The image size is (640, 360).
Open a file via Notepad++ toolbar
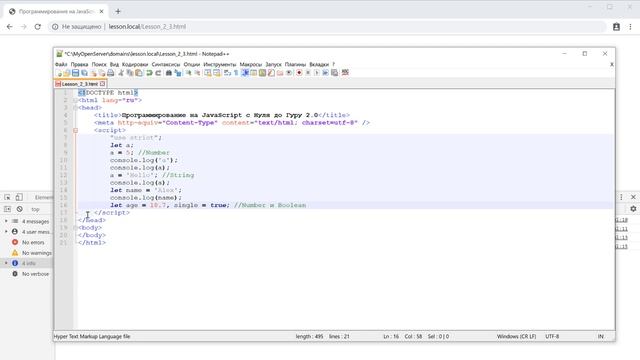pyautogui.click(x=67, y=73)
